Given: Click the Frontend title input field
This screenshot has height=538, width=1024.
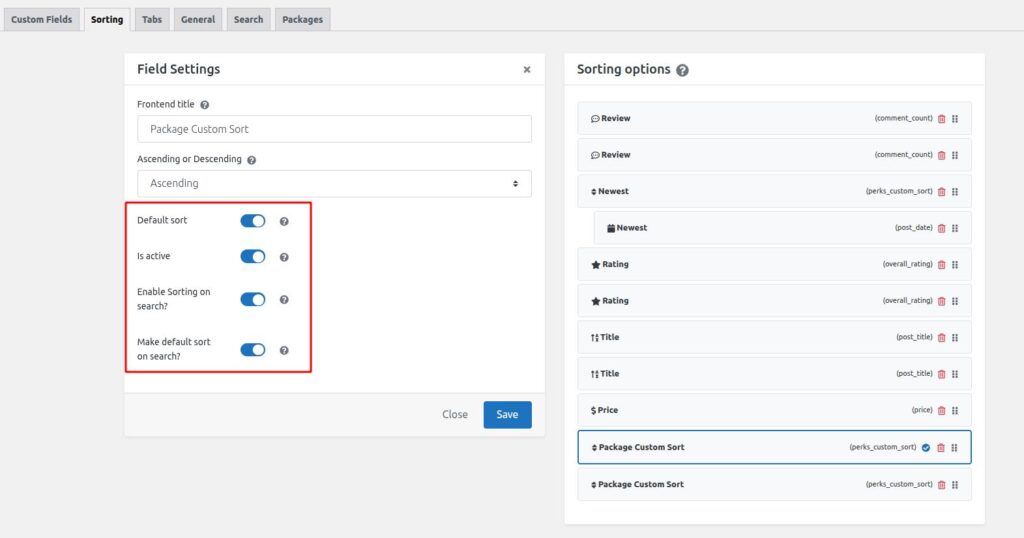Looking at the screenshot, I should [x=334, y=129].
